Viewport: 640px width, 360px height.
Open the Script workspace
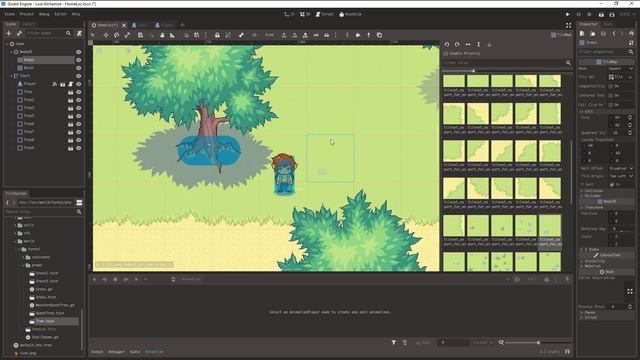click(324, 14)
